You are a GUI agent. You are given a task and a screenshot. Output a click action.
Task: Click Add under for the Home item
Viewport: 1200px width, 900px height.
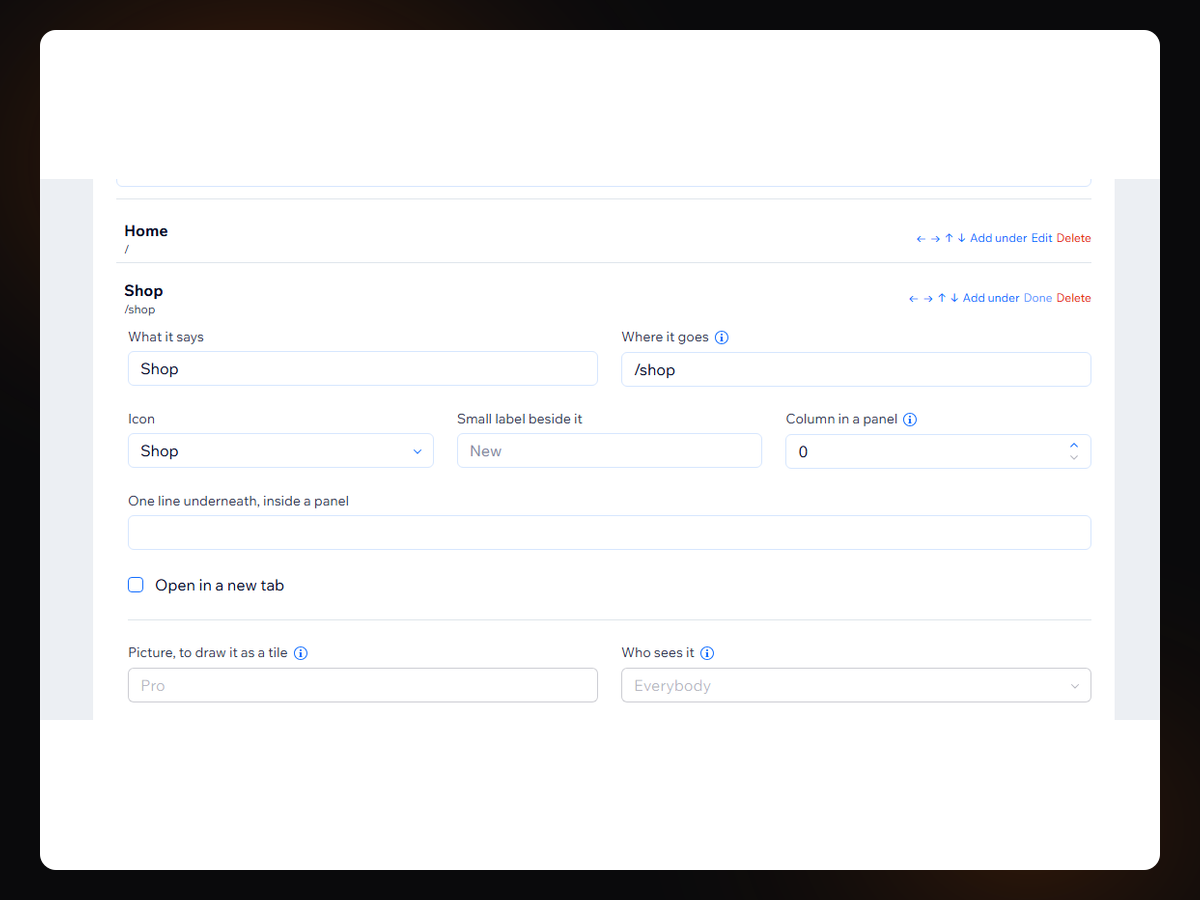tap(998, 238)
